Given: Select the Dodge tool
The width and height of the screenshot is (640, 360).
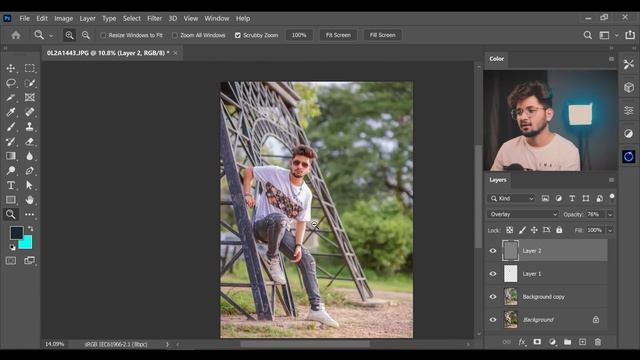Looking at the screenshot, I should point(11,171).
